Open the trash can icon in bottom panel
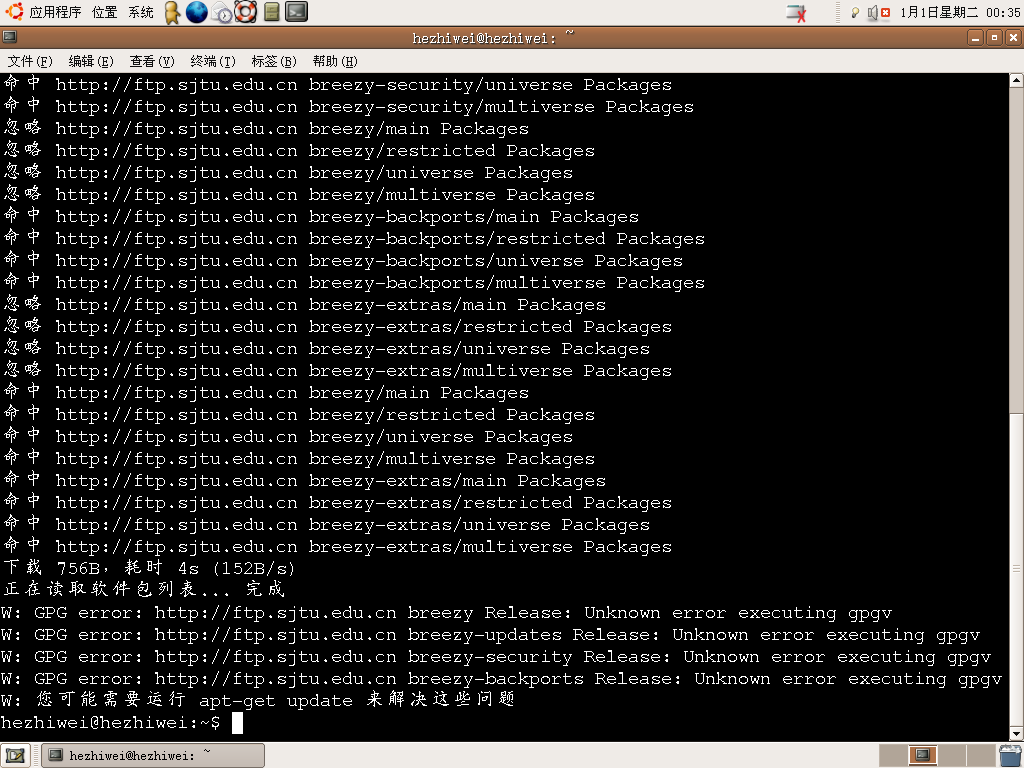 pos(1010,756)
